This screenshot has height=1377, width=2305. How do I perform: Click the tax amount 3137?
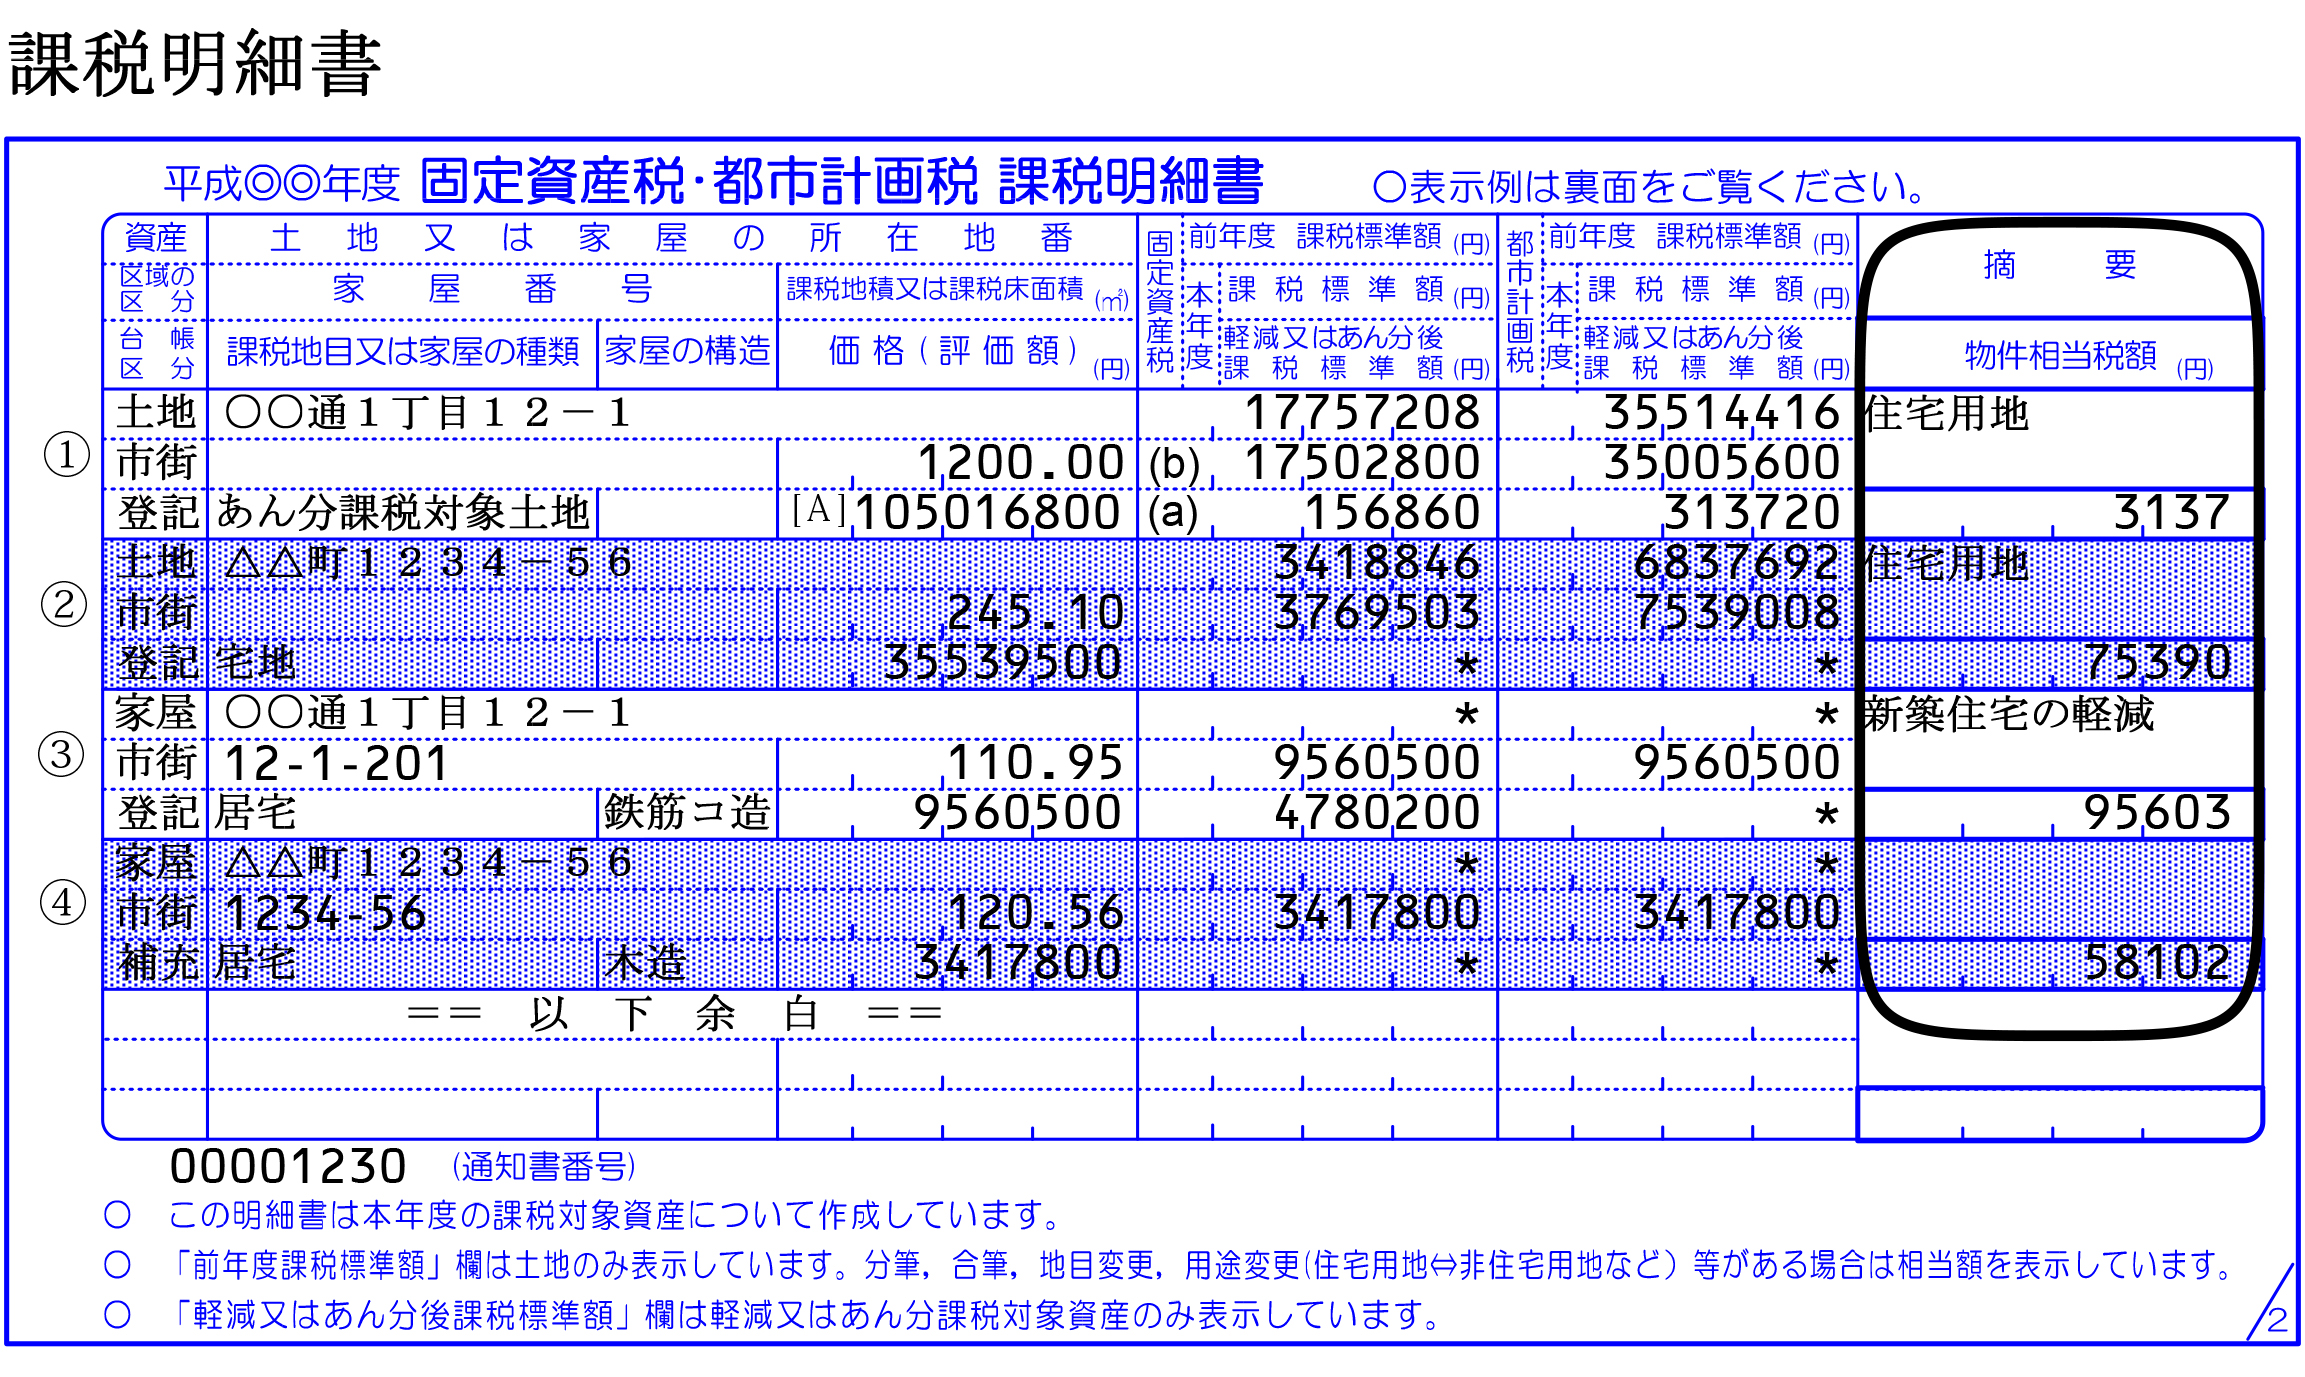click(2171, 513)
